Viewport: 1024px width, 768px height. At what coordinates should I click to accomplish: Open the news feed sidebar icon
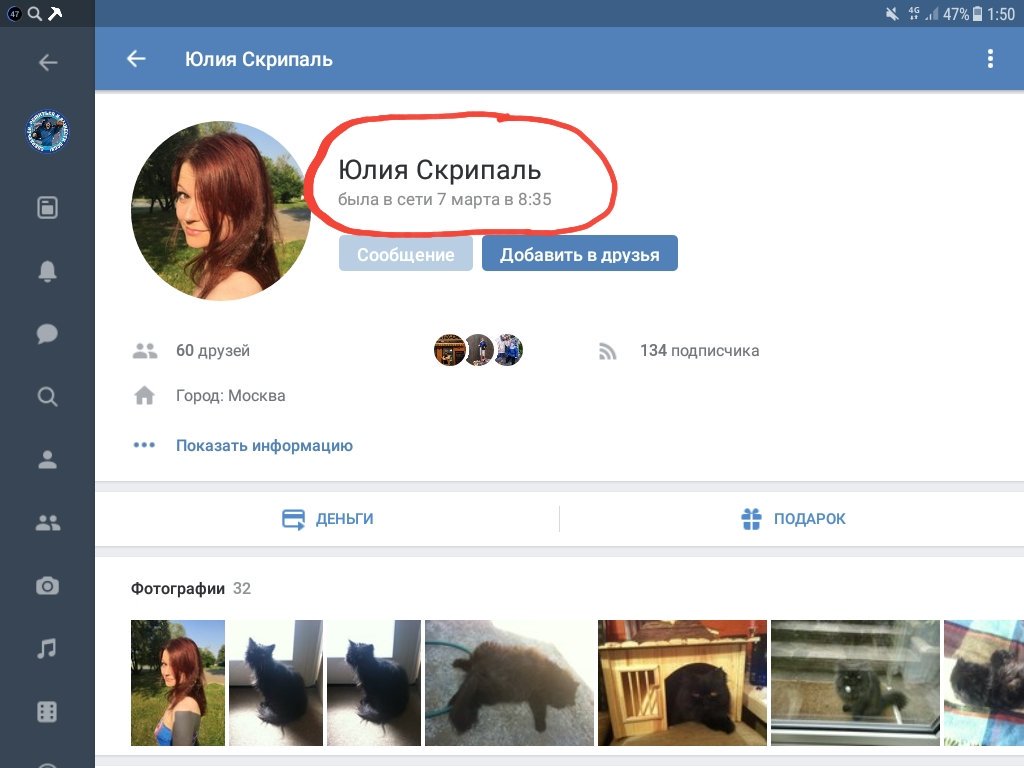[x=47, y=208]
